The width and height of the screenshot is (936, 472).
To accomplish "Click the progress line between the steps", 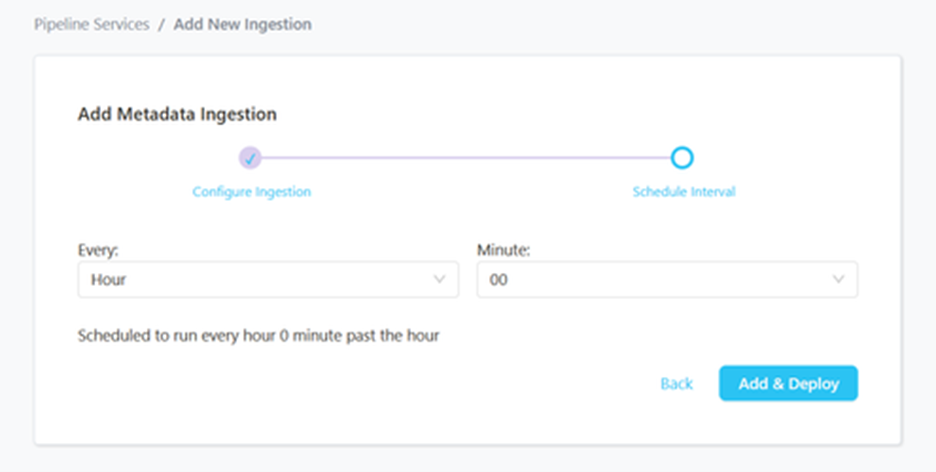I will [466, 157].
